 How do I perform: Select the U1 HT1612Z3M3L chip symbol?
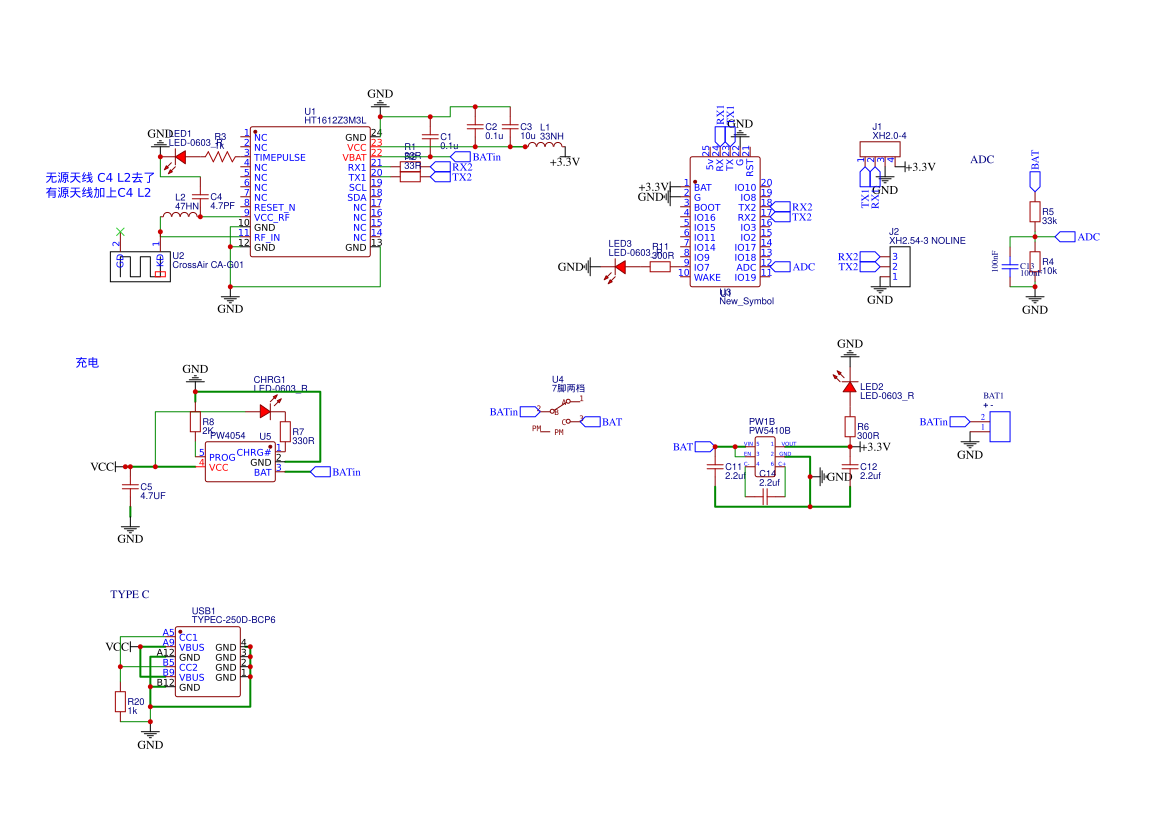pos(310,192)
